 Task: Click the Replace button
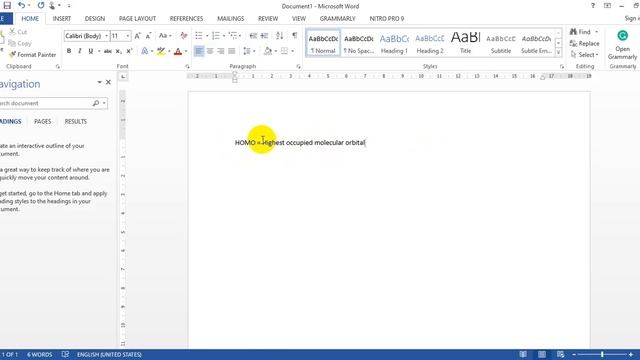(x=584, y=43)
